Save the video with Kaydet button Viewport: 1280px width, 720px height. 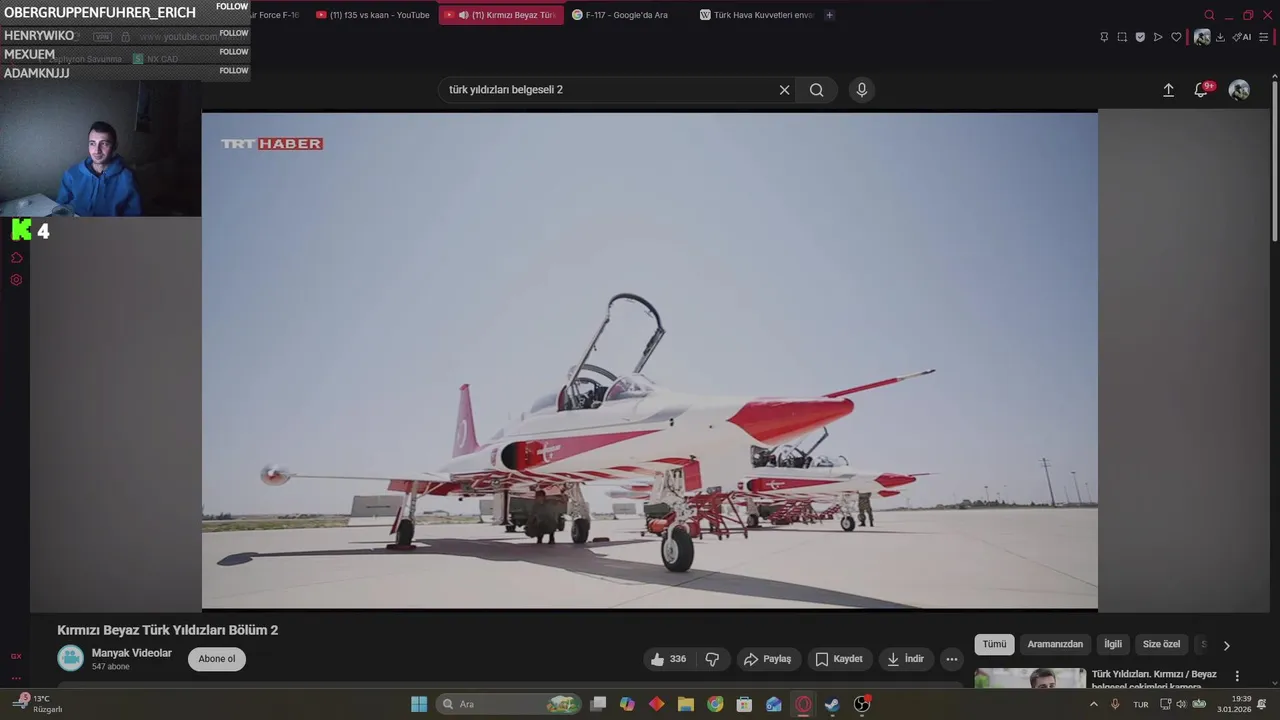[838, 659]
